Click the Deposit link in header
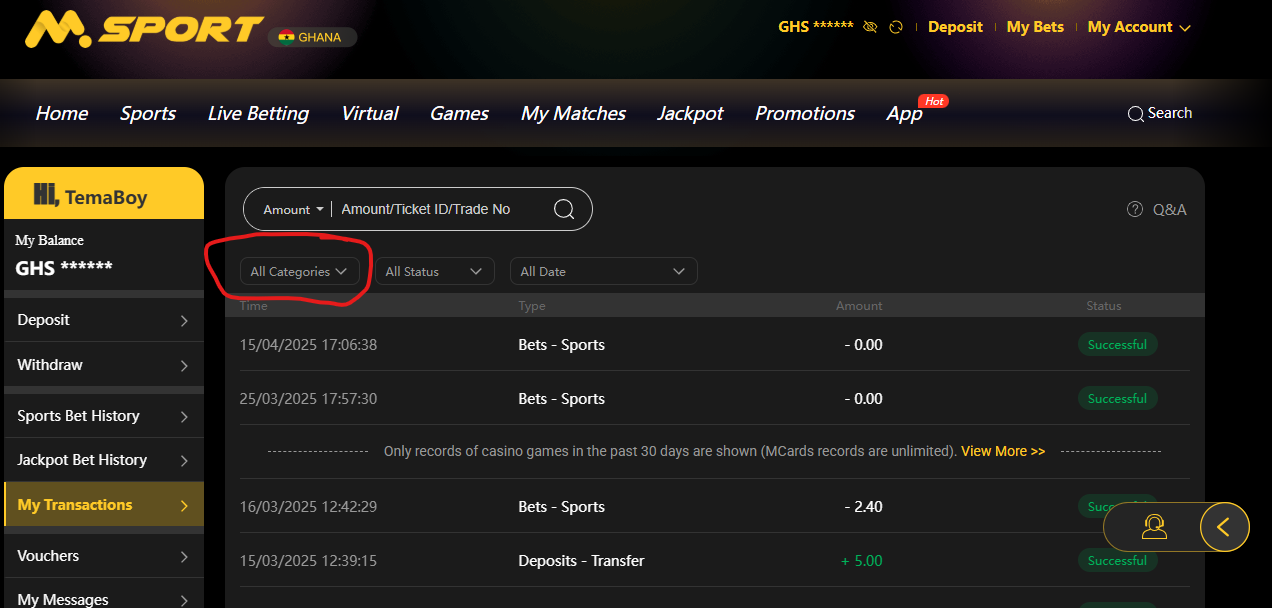1272x608 pixels. coord(955,27)
